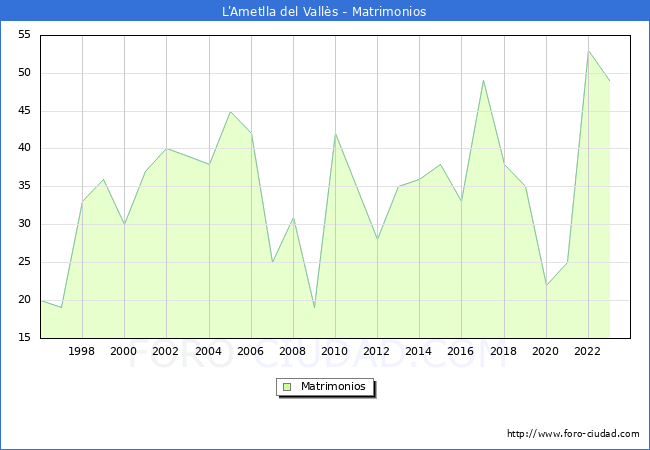Click the 2002 x-axis label

[x=165, y=351]
